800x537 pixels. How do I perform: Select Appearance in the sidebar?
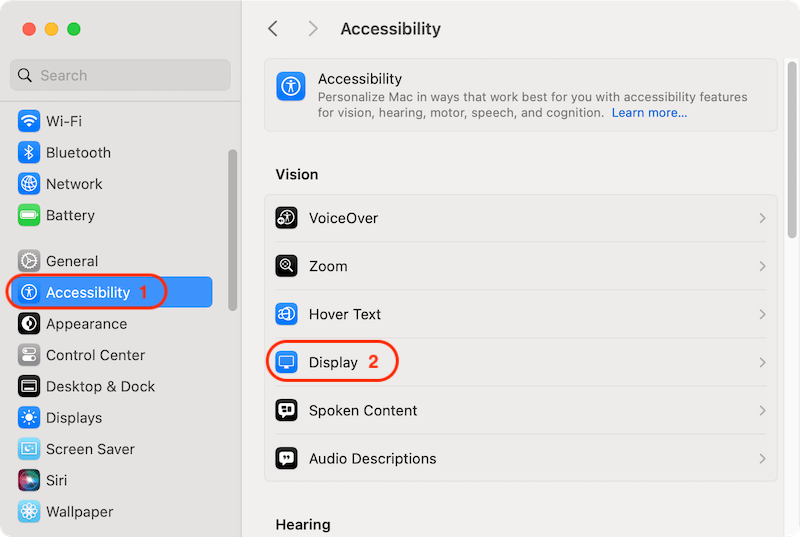86,324
